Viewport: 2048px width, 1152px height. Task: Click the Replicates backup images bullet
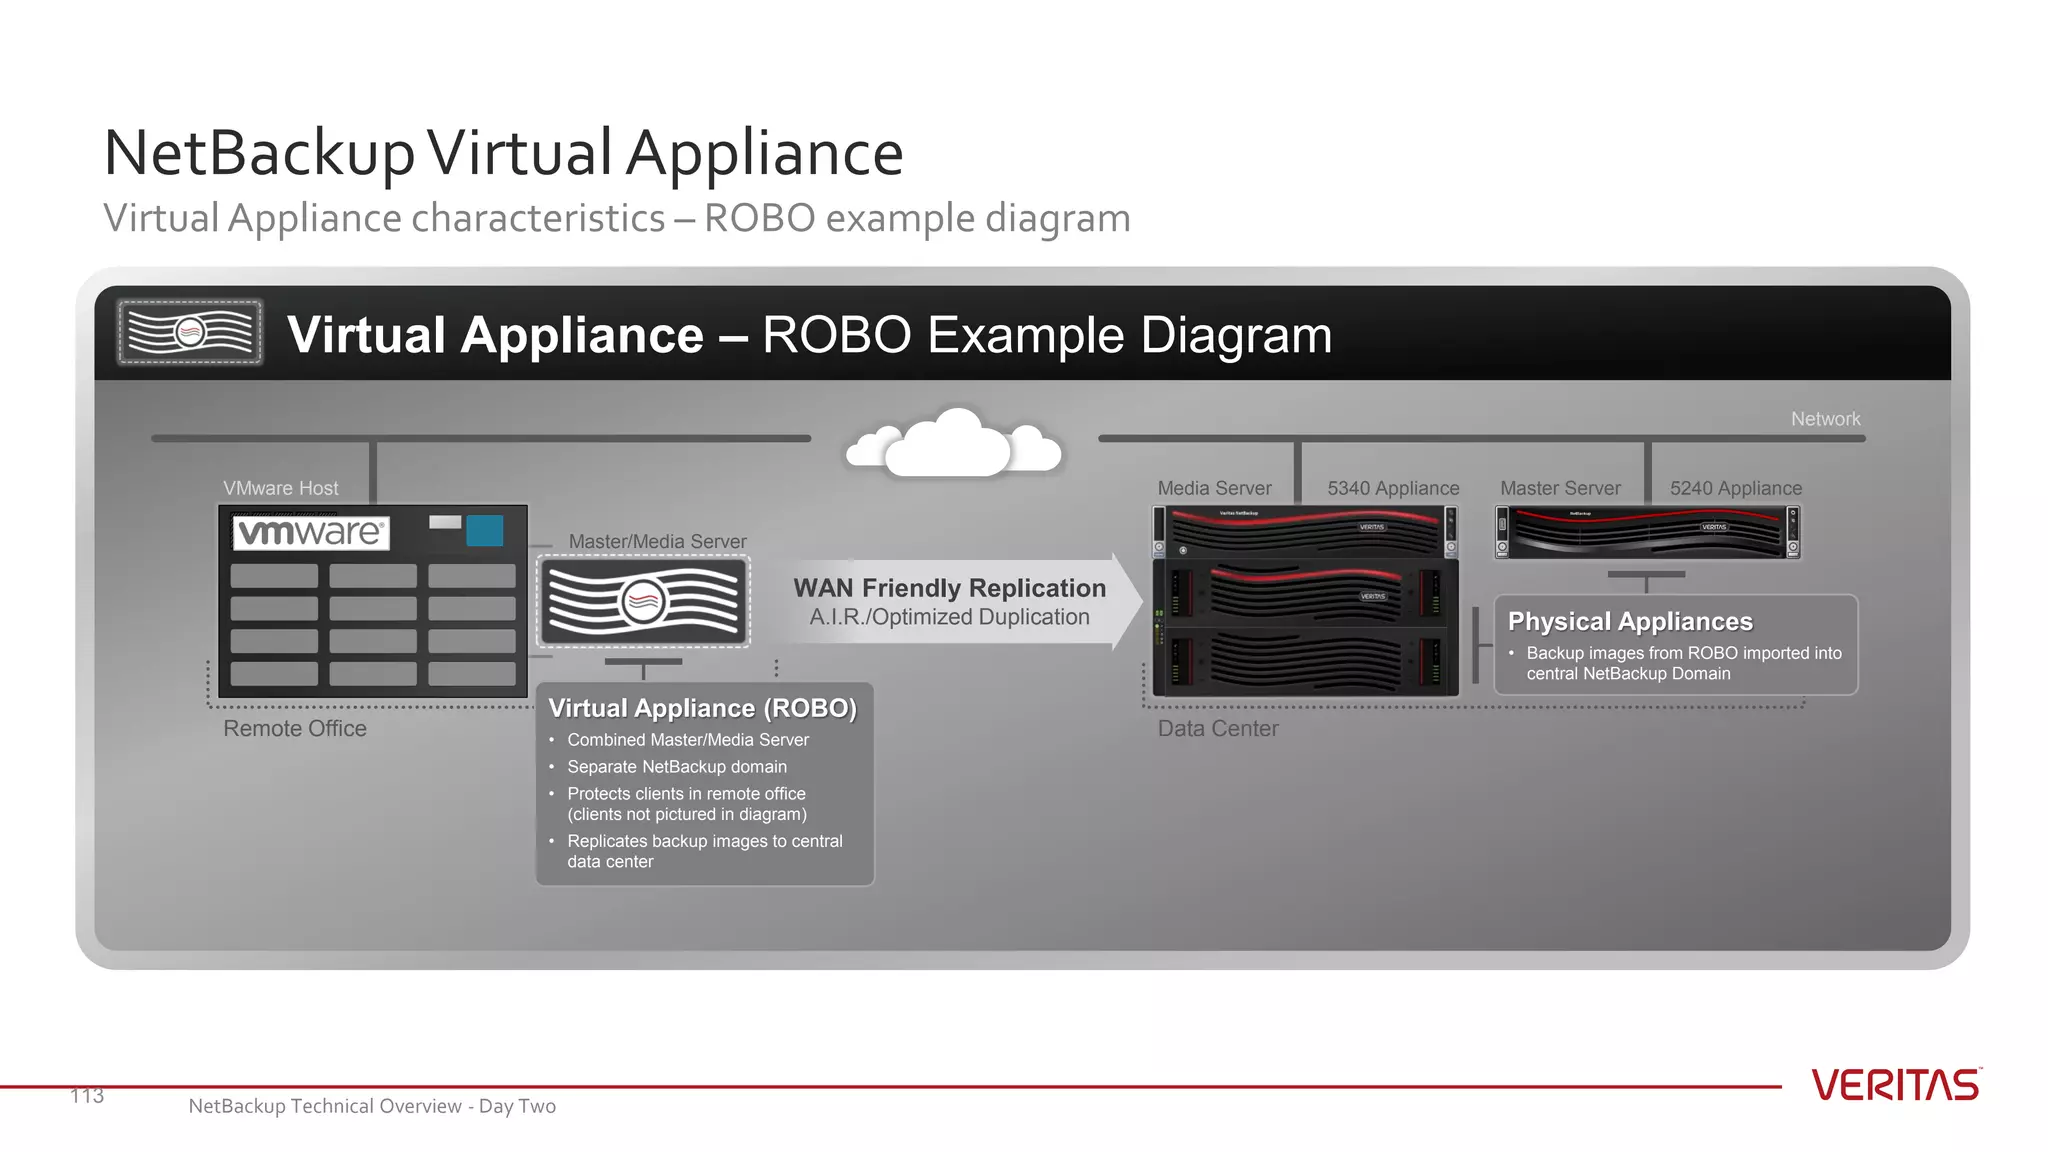tap(705, 851)
